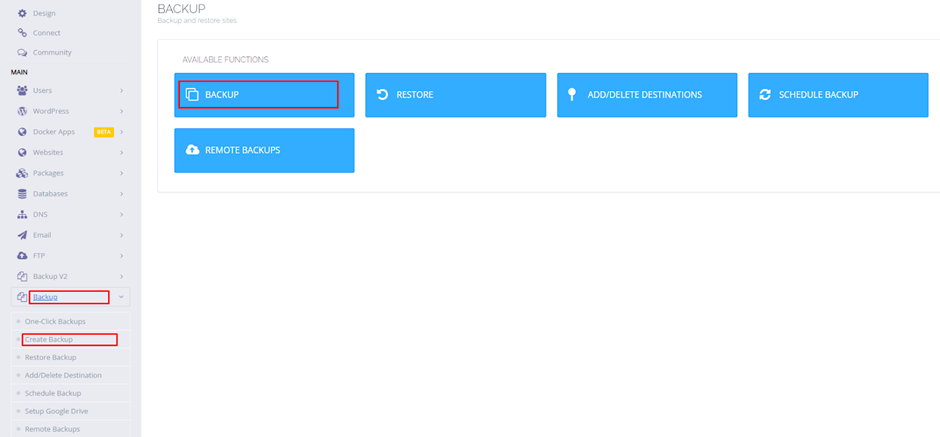Select Create Backup submenu item

(x=71, y=339)
